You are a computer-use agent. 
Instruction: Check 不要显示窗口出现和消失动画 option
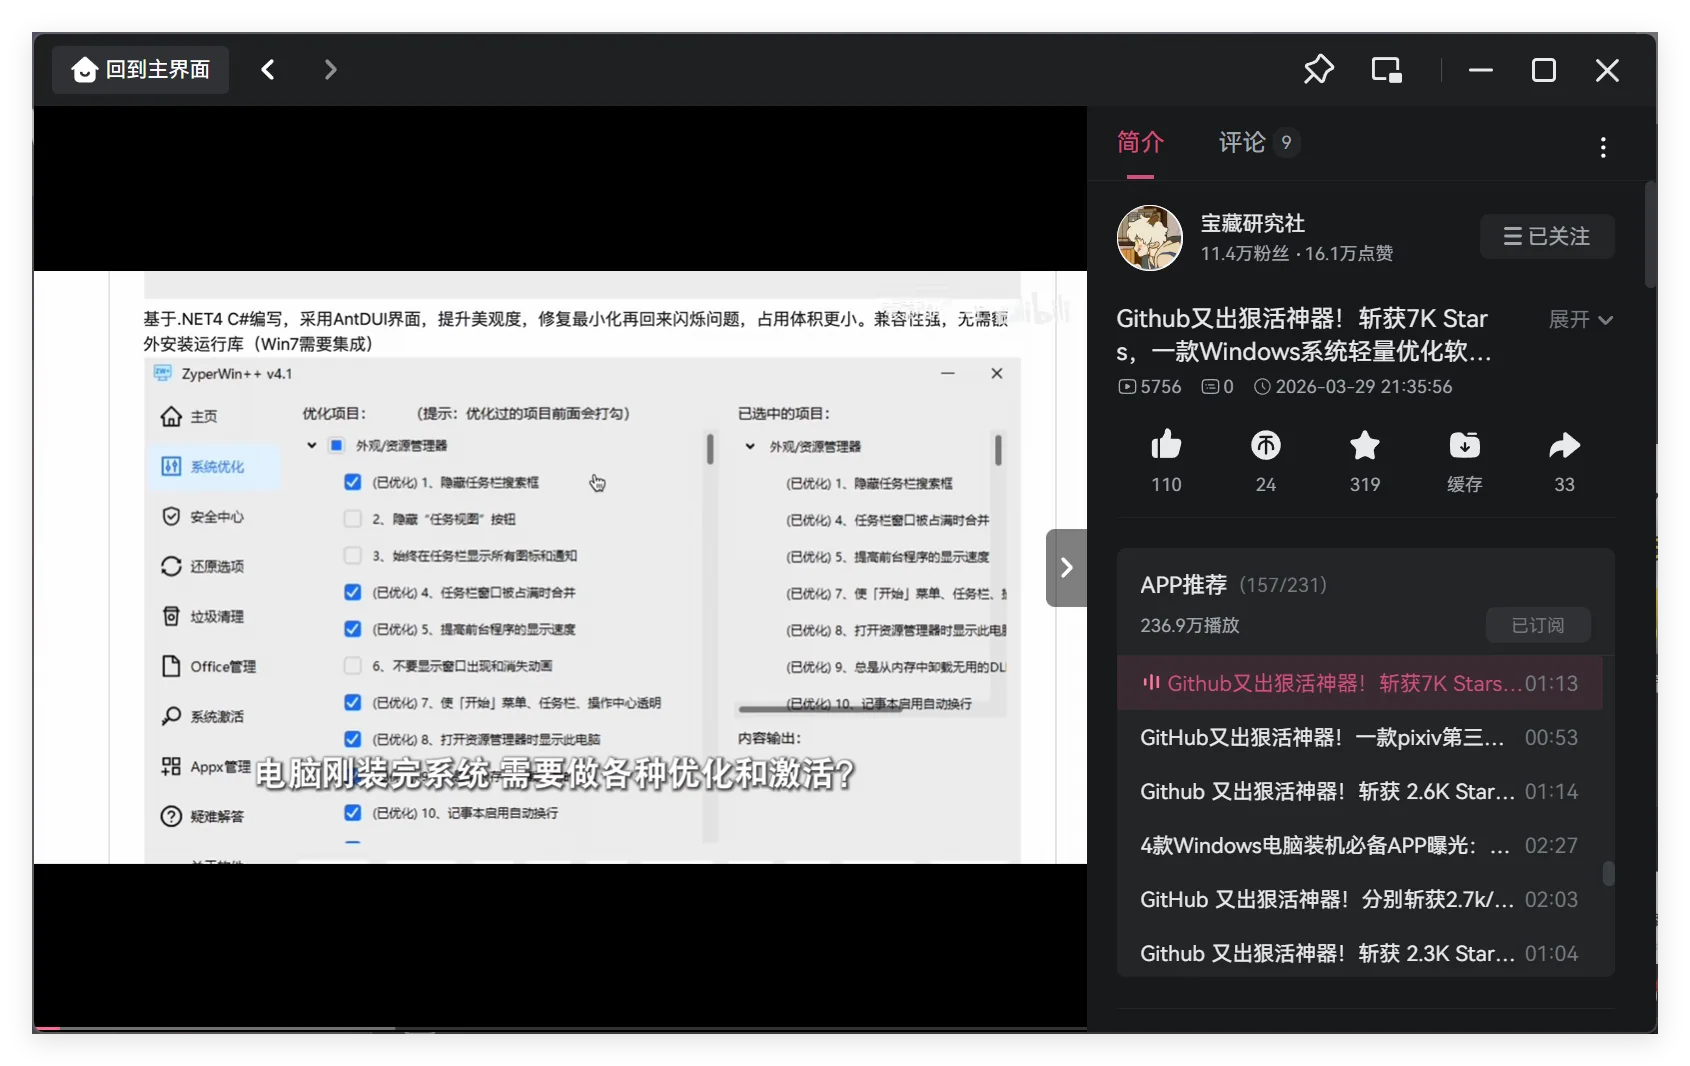[x=352, y=666]
